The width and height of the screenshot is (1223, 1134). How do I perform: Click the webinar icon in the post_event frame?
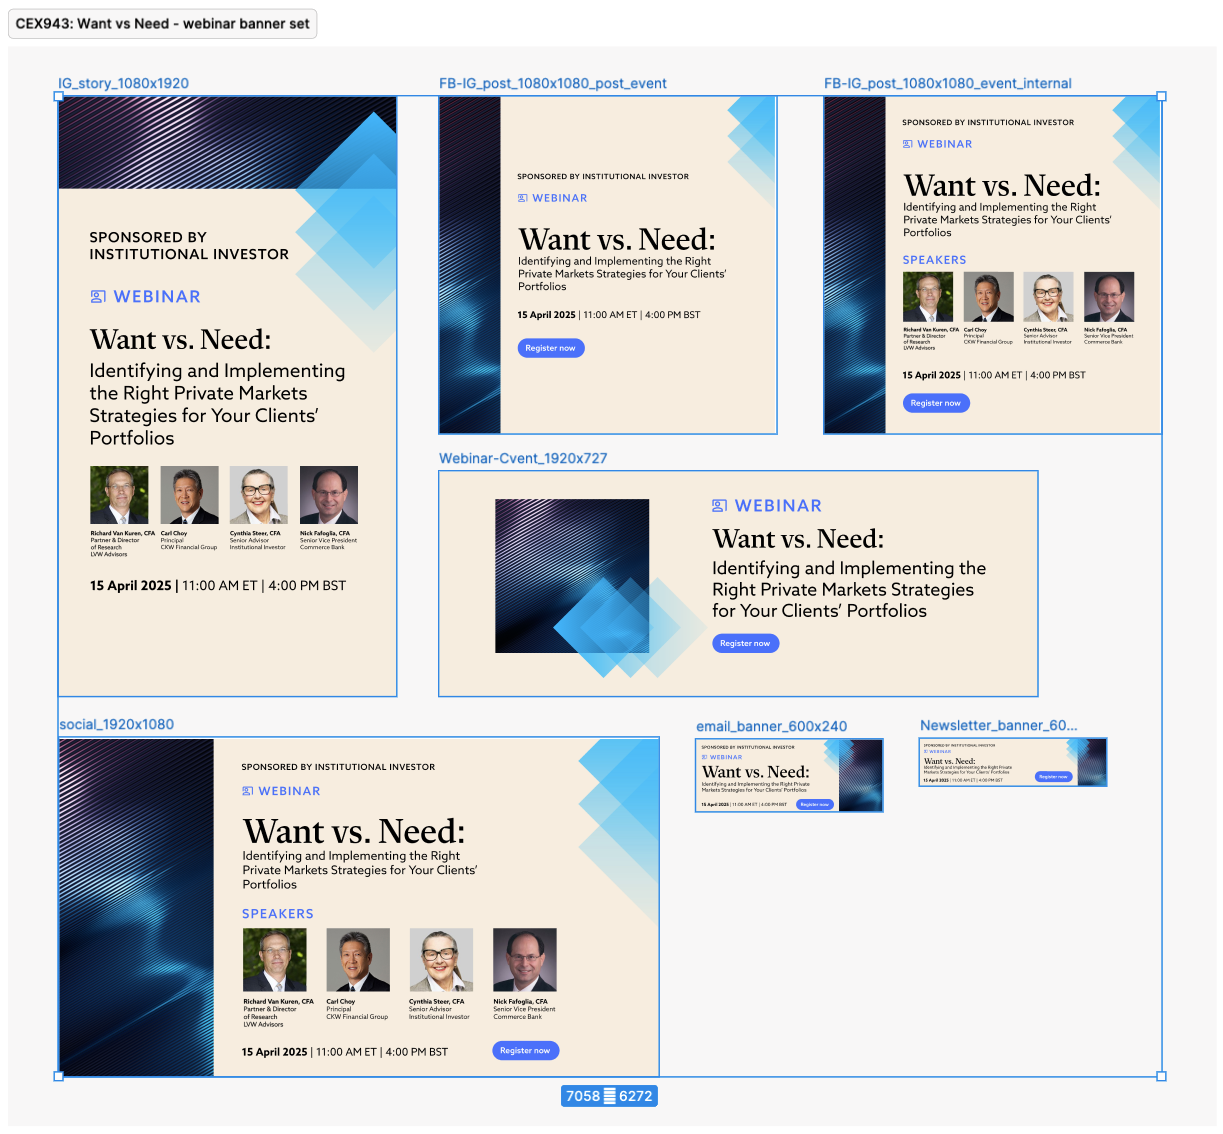pyautogui.click(x=523, y=198)
